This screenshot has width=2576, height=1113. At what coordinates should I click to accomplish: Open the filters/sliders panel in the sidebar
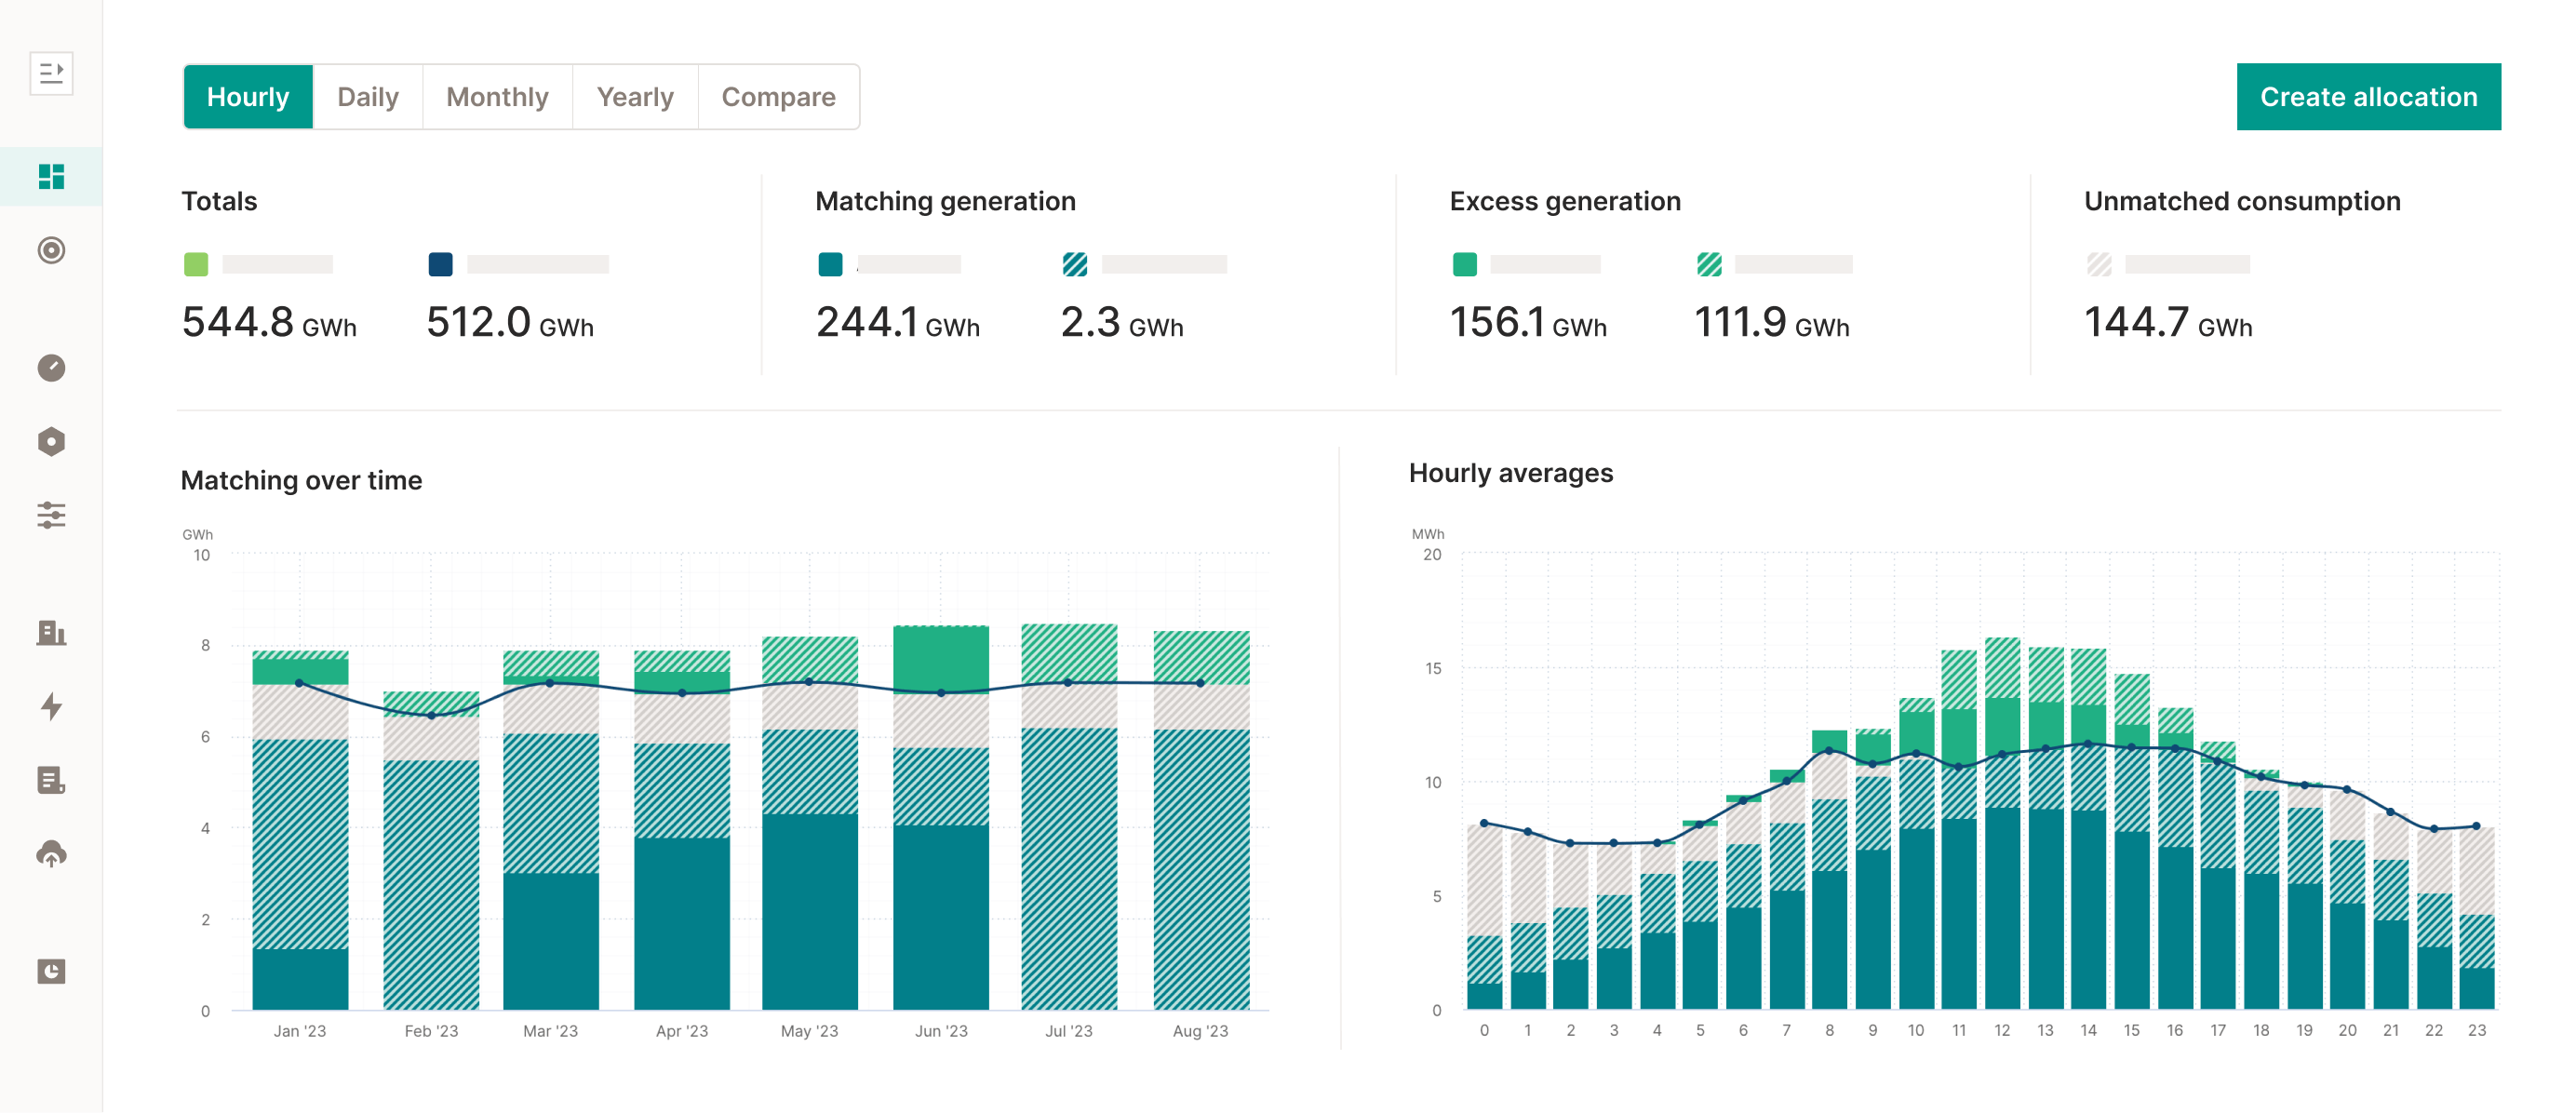click(50, 516)
